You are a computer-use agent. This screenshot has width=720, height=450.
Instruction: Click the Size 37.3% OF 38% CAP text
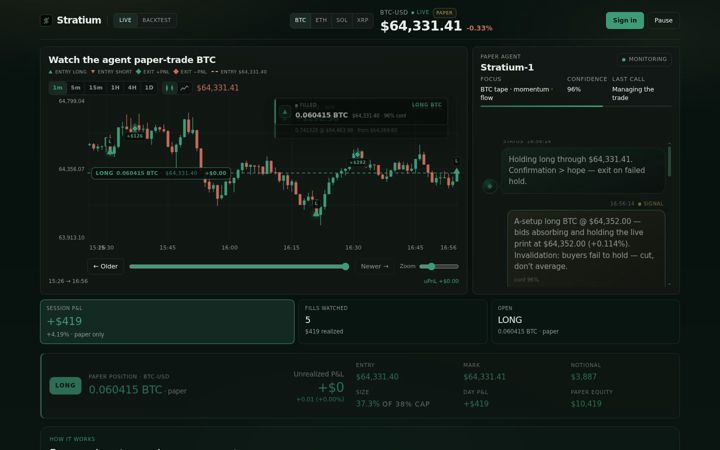393,404
